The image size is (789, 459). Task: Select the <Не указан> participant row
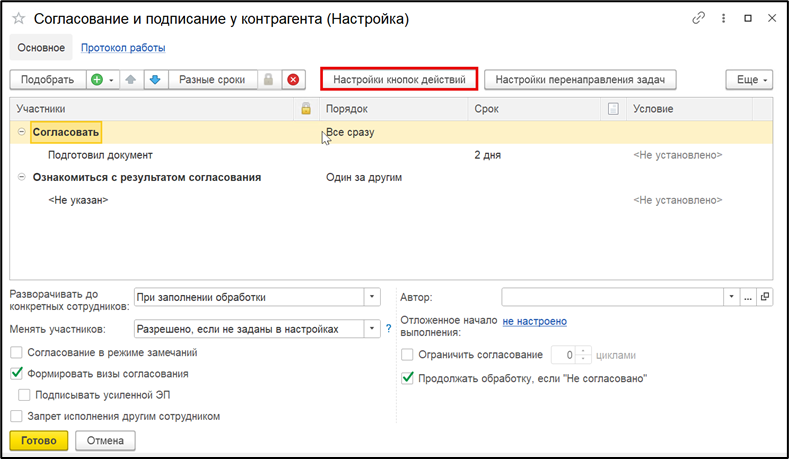click(391, 200)
